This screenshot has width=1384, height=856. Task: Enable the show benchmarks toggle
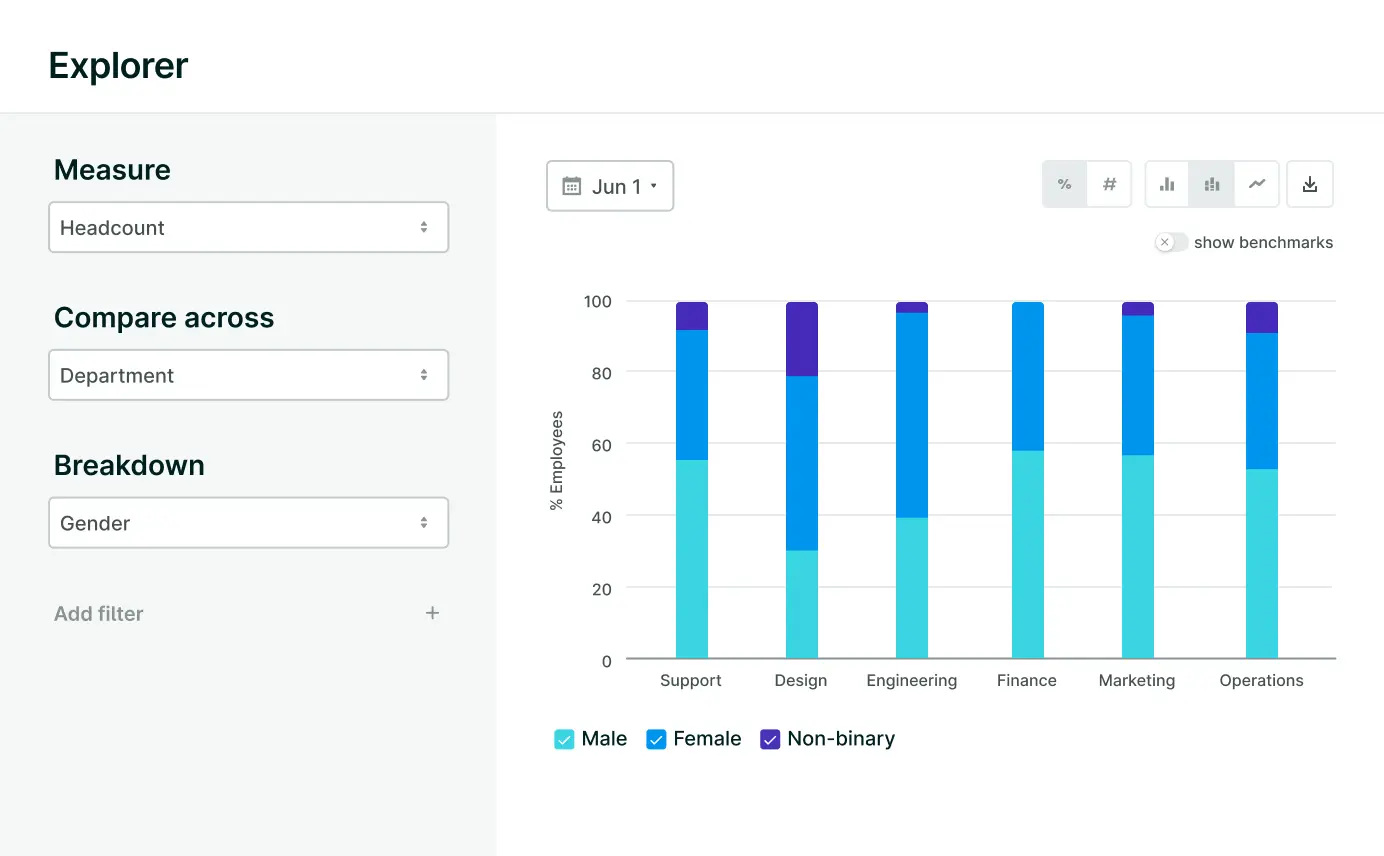click(x=1171, y=242)
